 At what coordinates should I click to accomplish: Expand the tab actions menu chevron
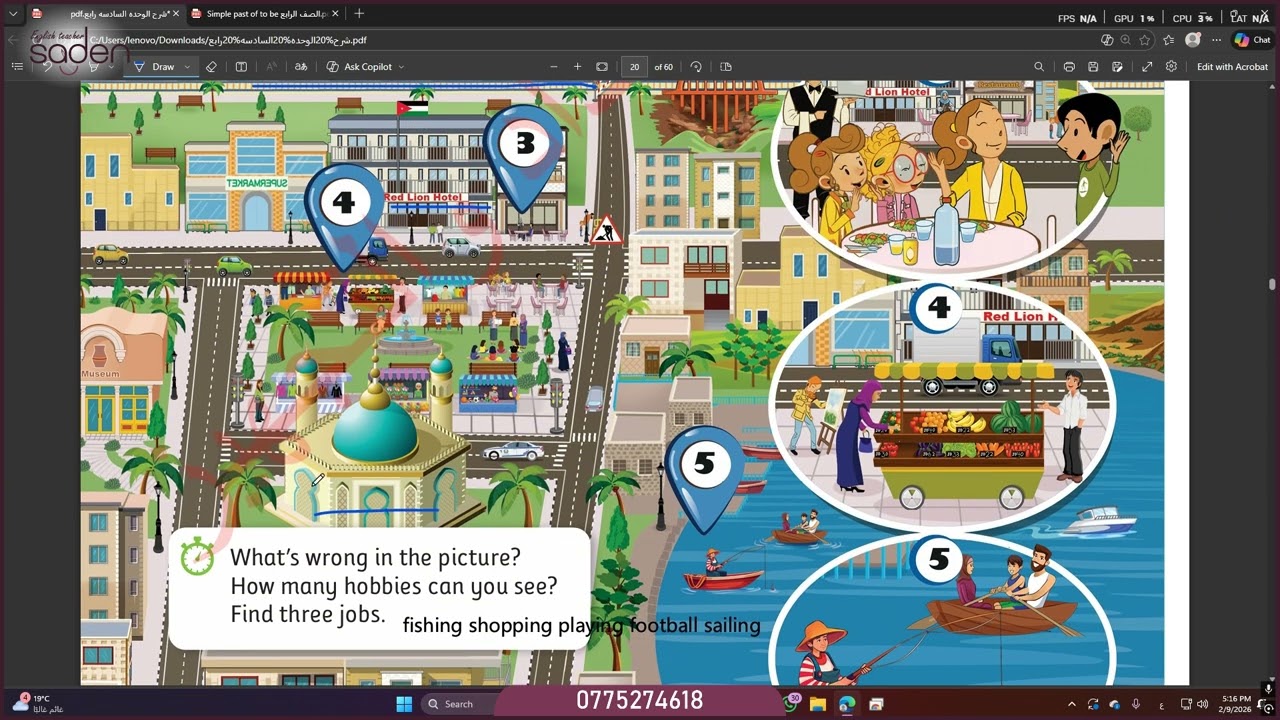click(13, 14)
